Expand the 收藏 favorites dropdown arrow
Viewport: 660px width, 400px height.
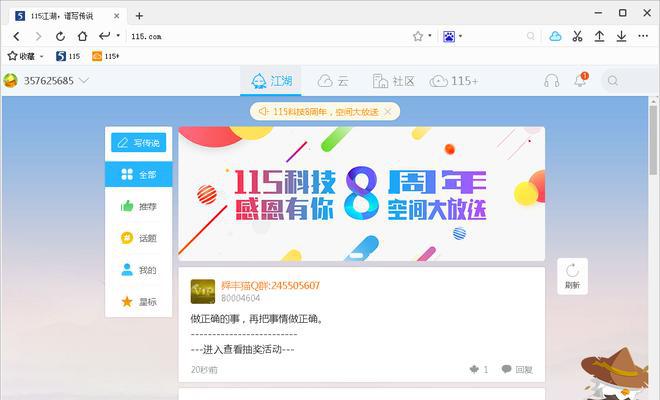pos(41,56)
